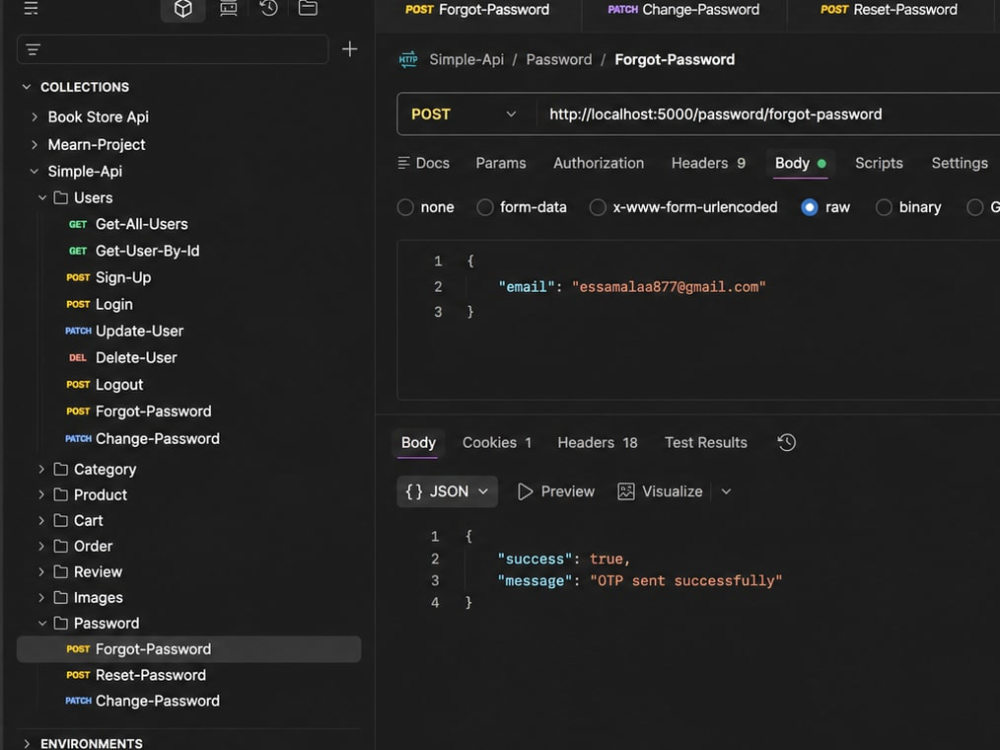Open the request Settings tab

coord(959,163)
